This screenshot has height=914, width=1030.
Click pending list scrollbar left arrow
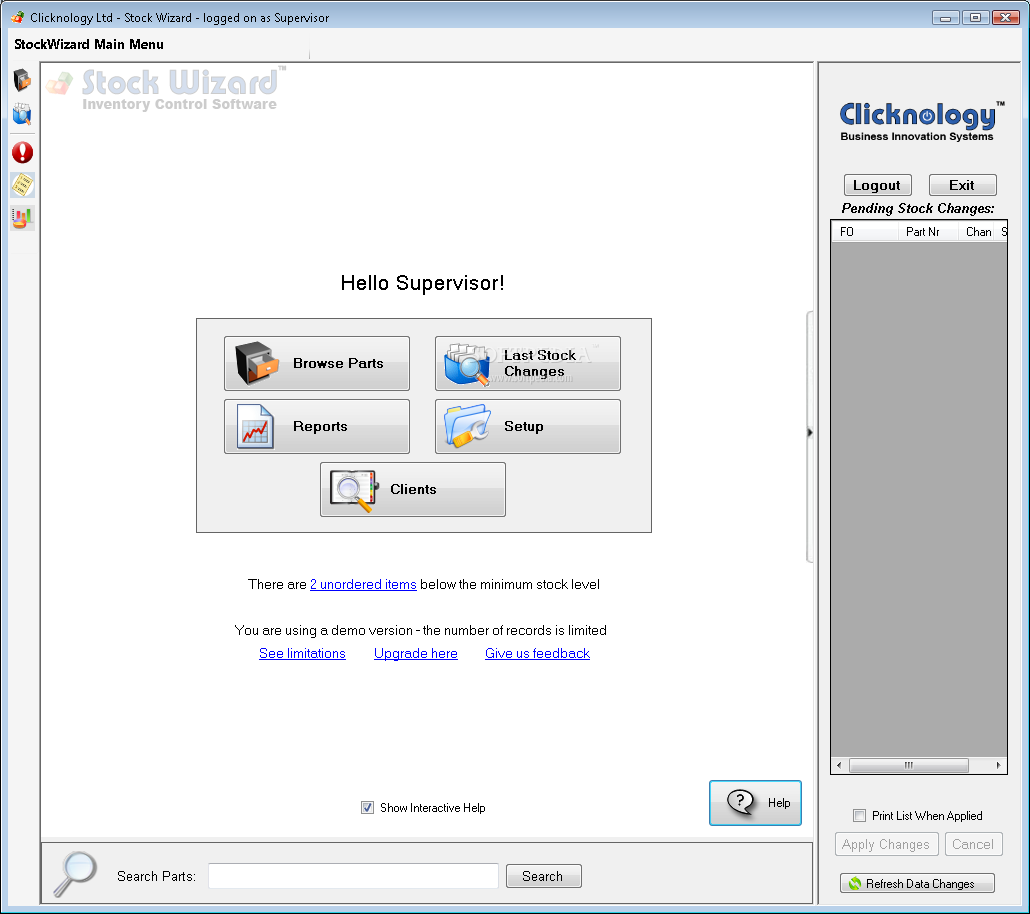[x=839, y=765]
